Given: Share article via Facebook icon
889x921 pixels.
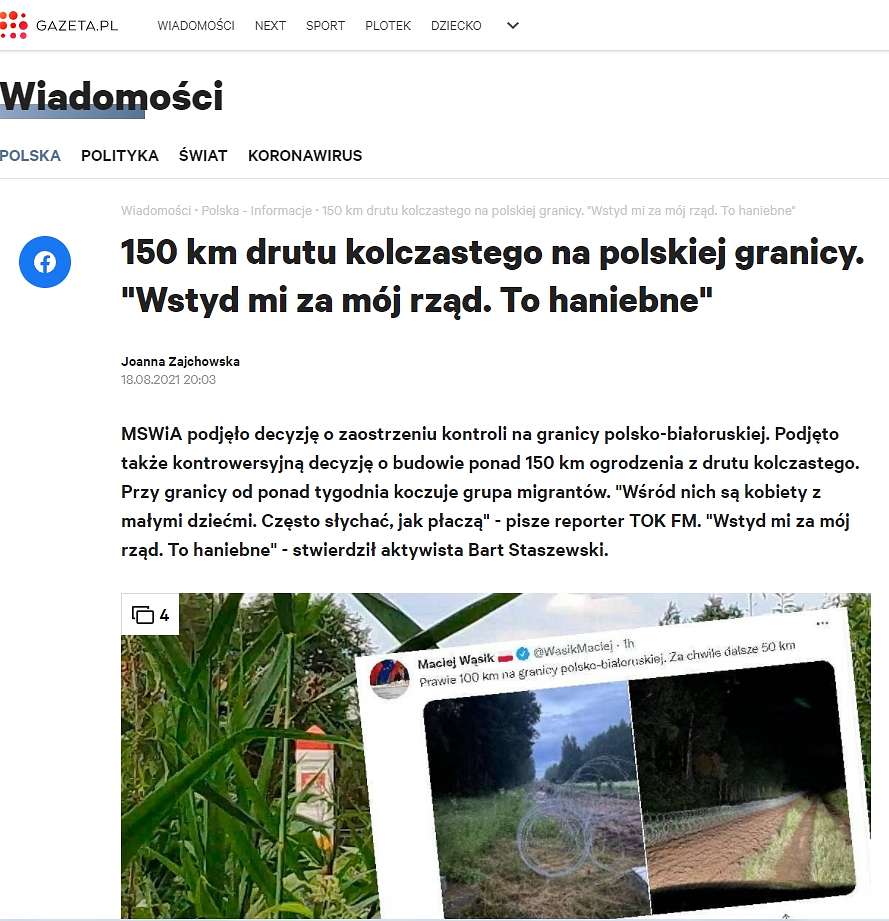Looking at the screenshot, I should point(45,262).
